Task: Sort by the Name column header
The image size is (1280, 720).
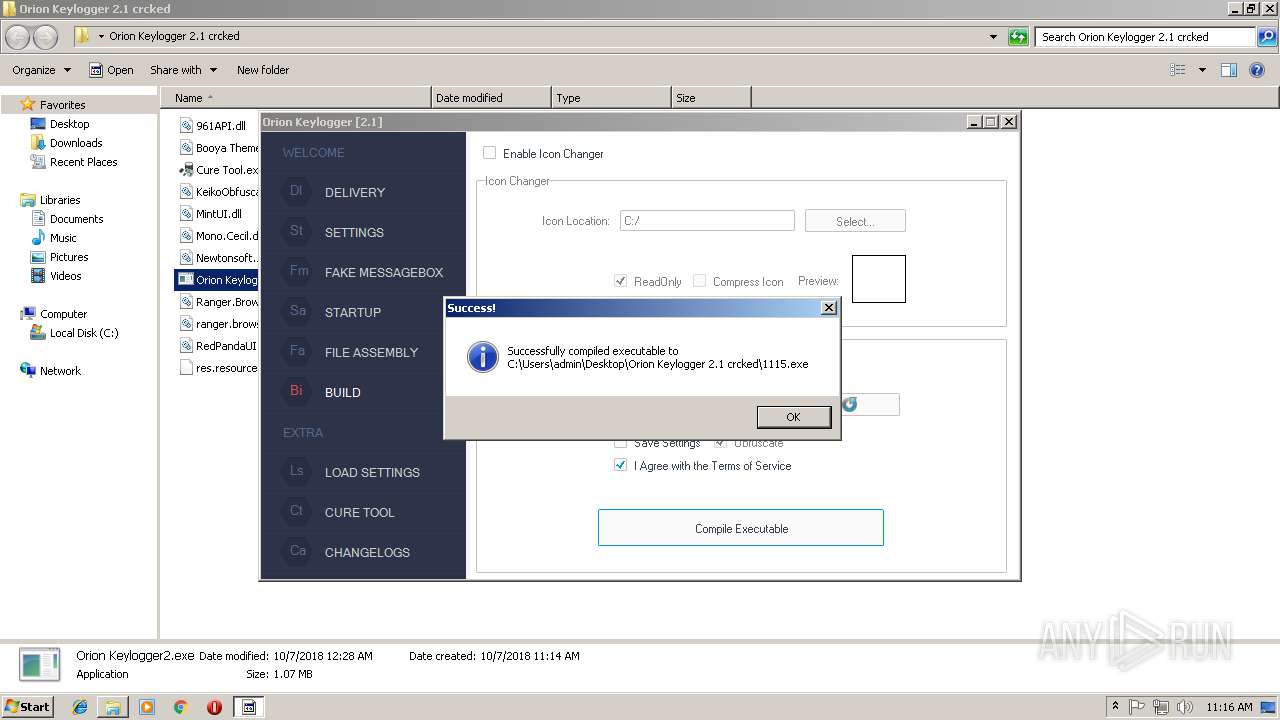Action: (x=296, y=98)
